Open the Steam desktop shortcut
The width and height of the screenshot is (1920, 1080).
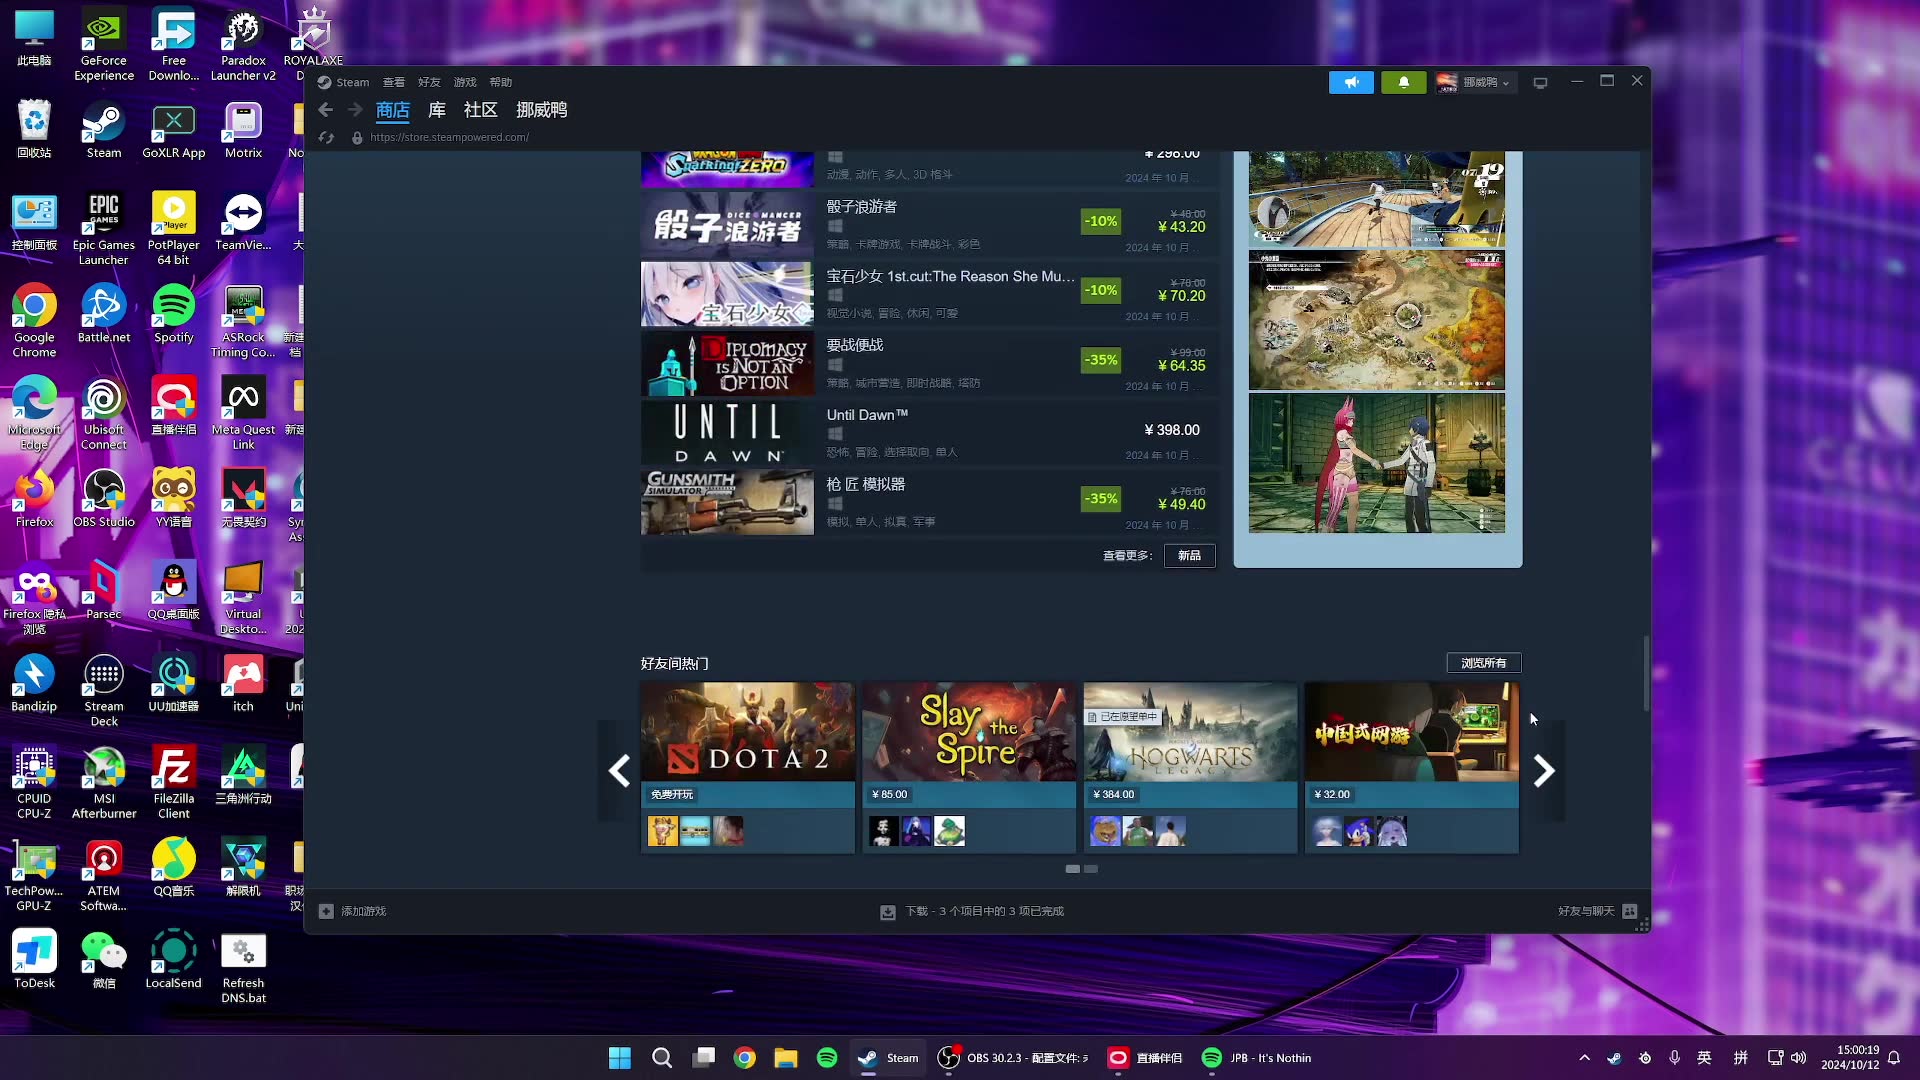(104, 130)
